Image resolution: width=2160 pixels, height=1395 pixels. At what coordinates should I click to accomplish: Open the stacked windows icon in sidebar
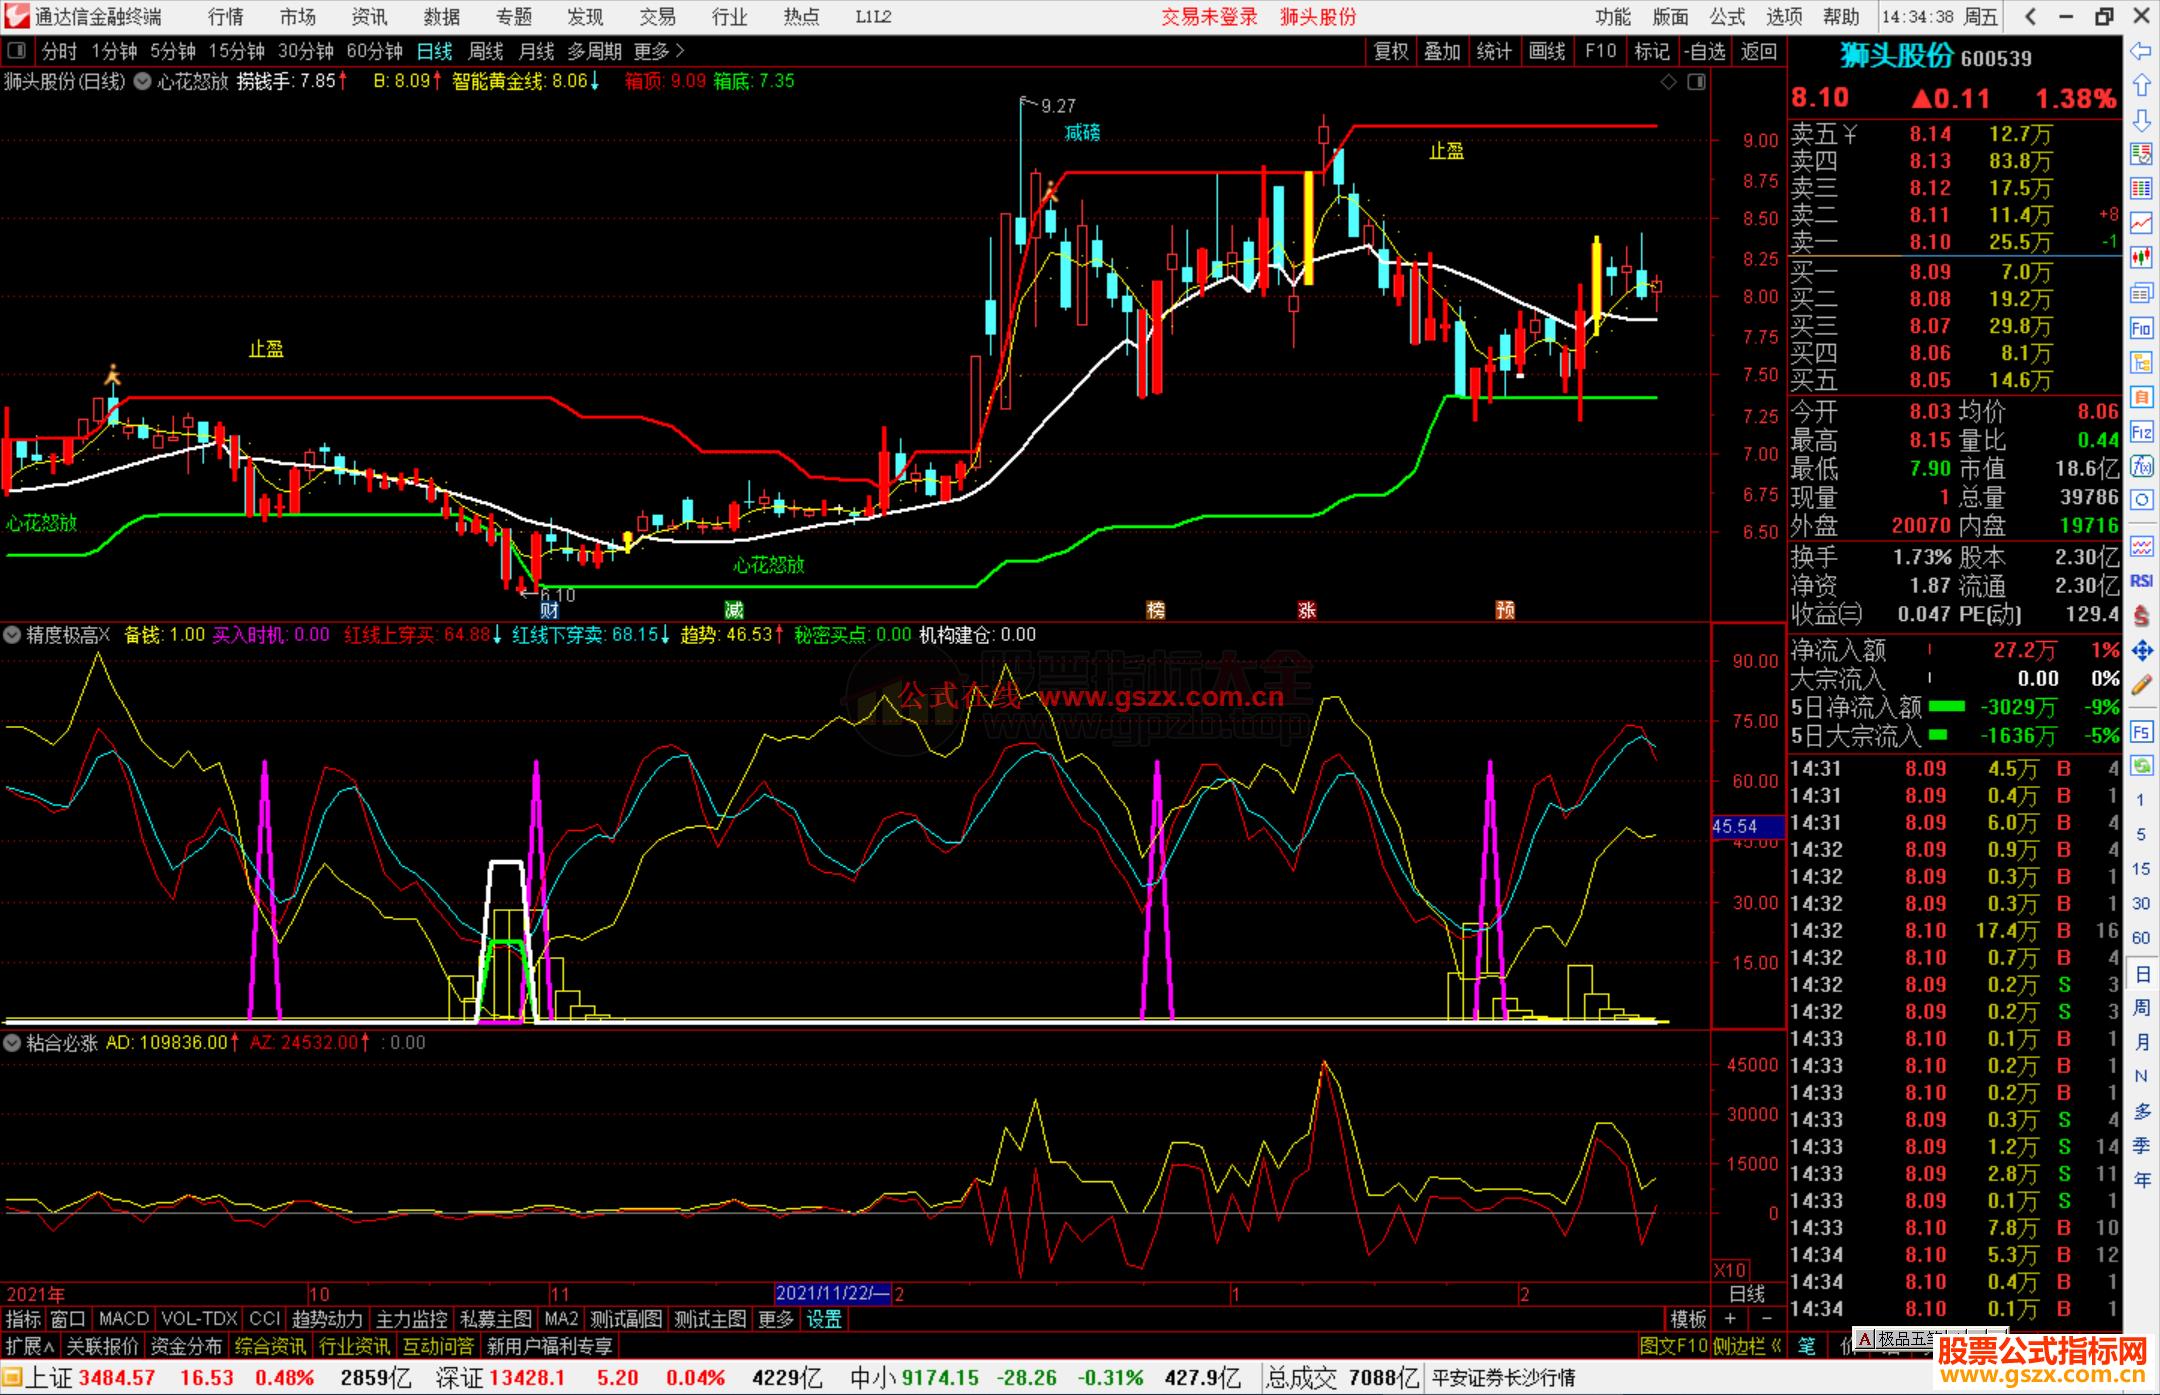(x=2141, y=293)
